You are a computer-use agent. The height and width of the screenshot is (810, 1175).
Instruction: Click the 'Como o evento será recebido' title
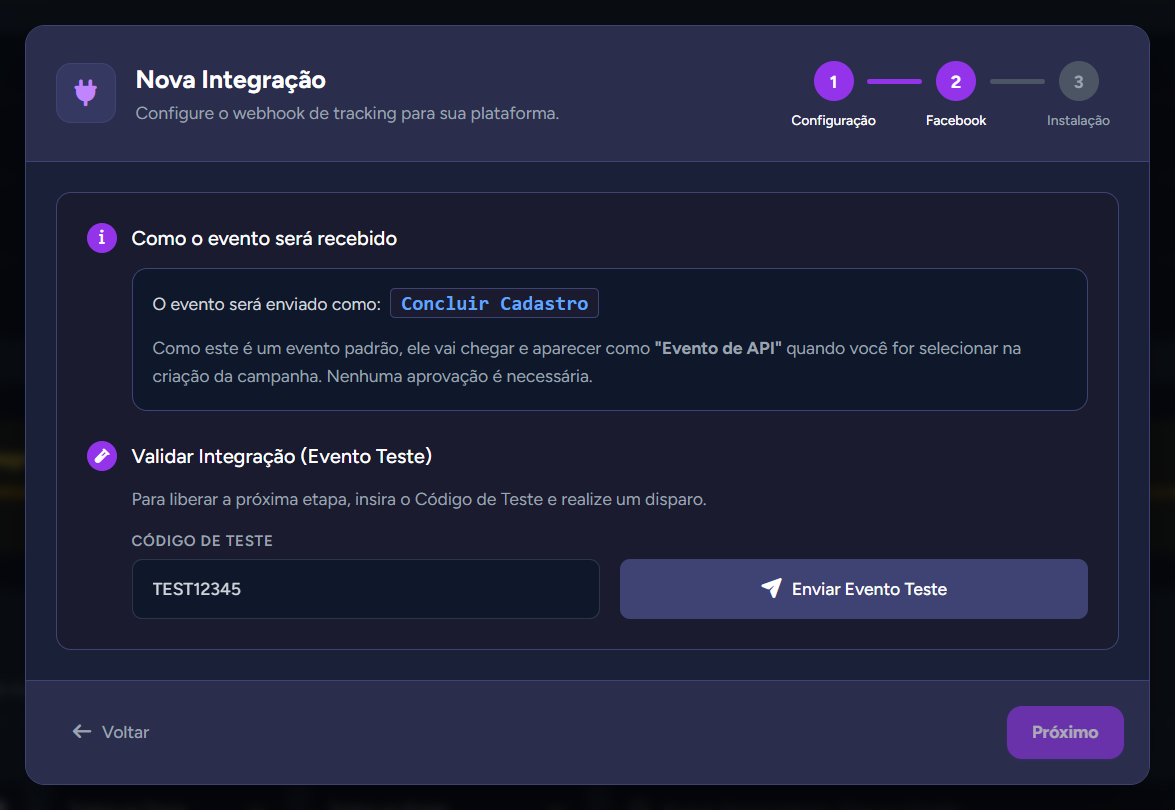coord(264,238)
